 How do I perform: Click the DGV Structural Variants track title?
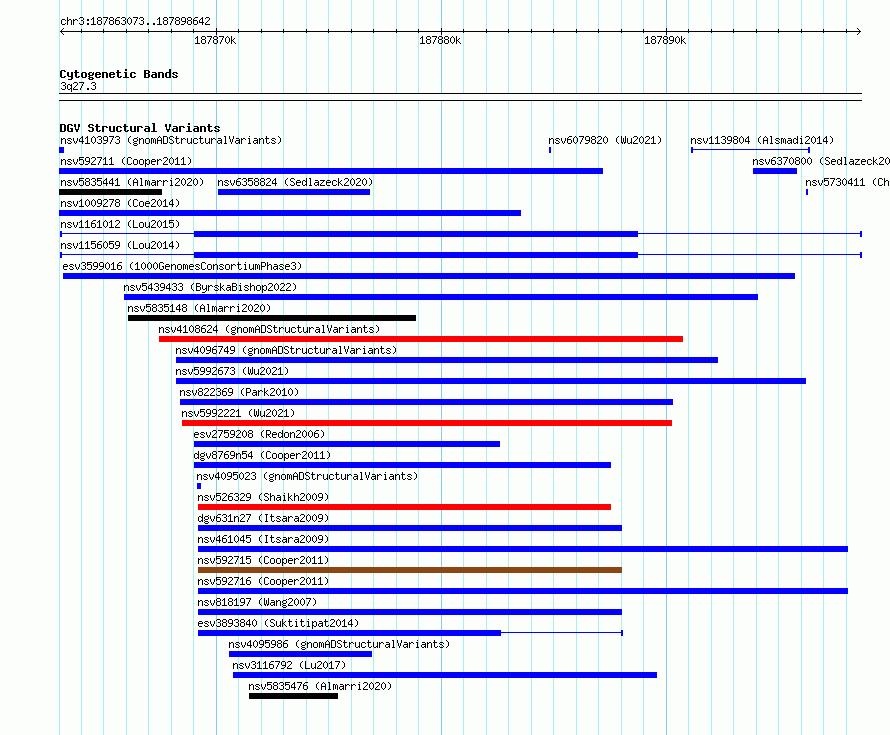(140, 128)
